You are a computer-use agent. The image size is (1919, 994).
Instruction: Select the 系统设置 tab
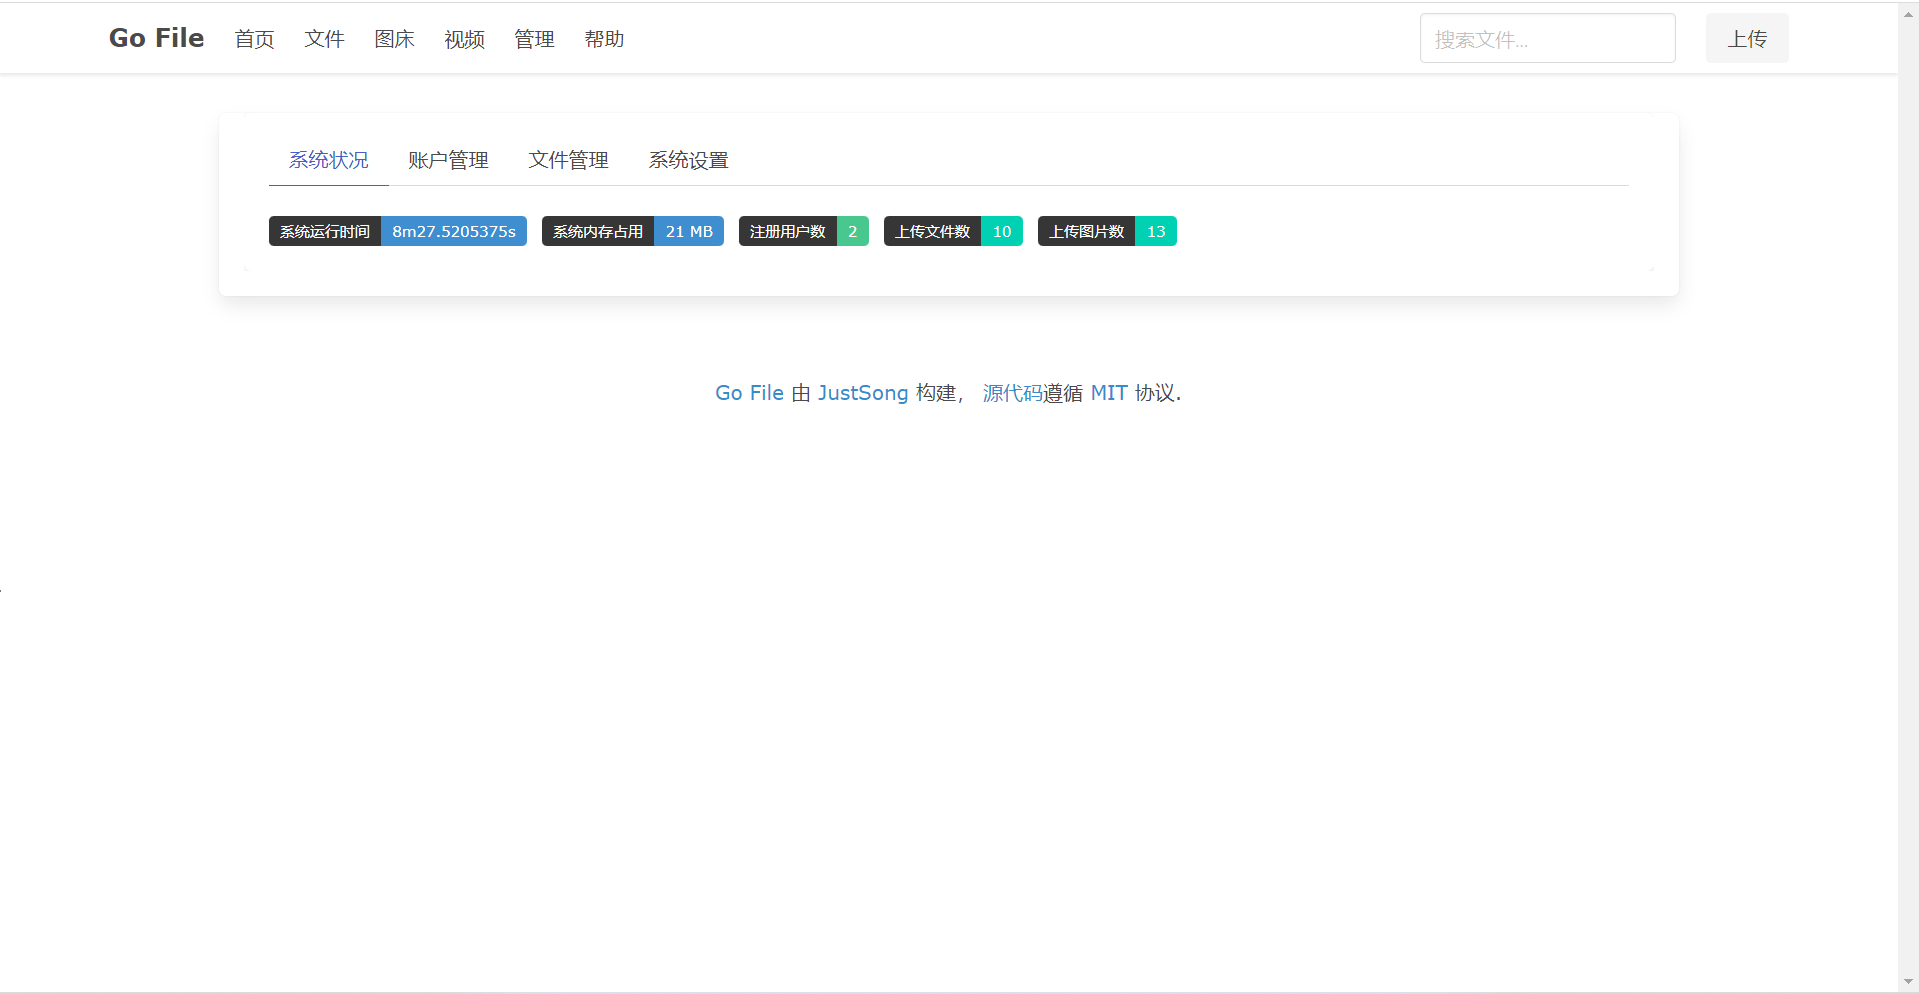pyautogui.click(x=688, y=160)
